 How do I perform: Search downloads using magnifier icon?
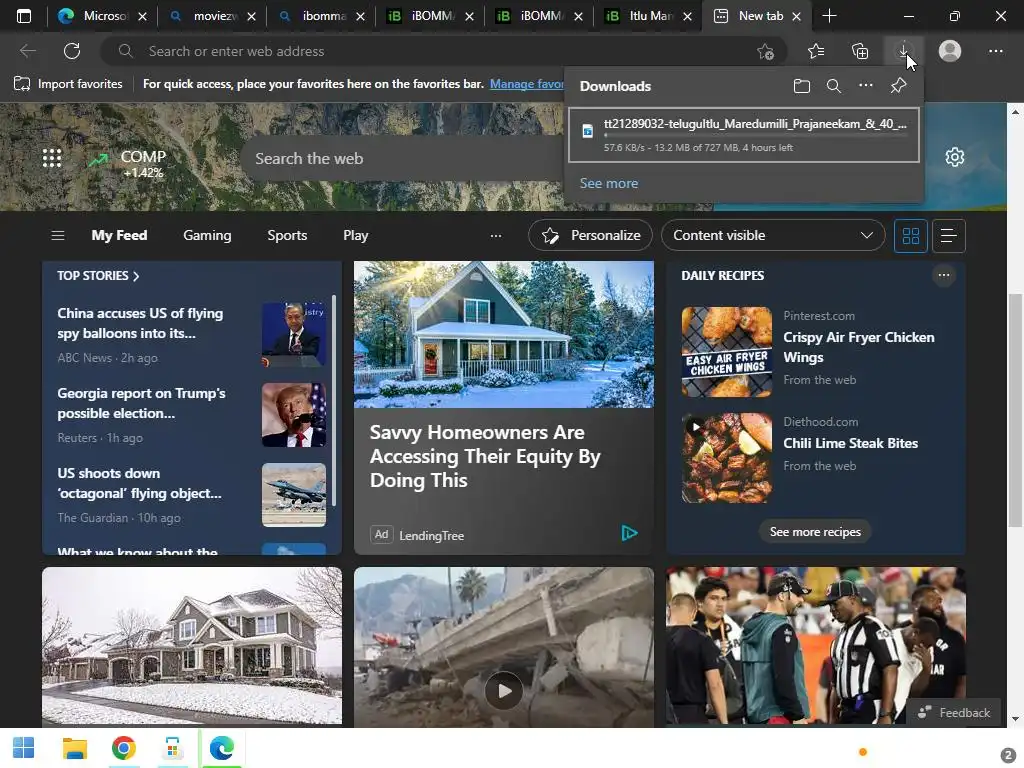click(x=833, y=86)
